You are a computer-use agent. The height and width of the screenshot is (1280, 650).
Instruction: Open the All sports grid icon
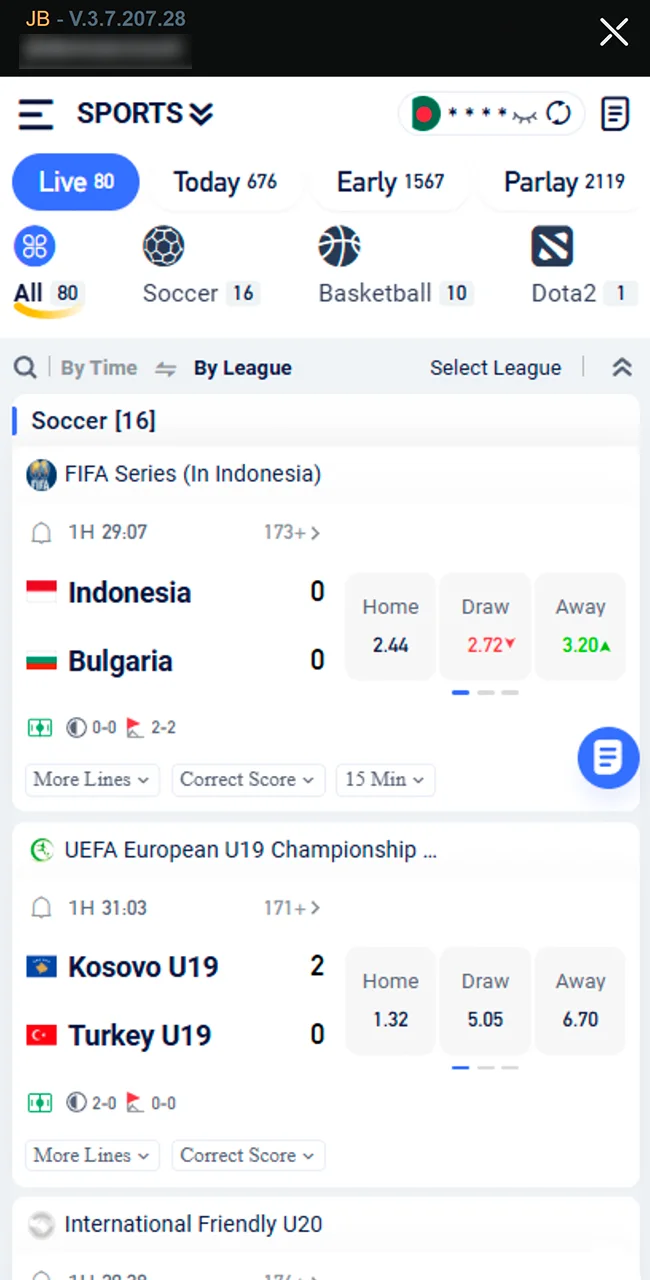(x=35, y=246)
